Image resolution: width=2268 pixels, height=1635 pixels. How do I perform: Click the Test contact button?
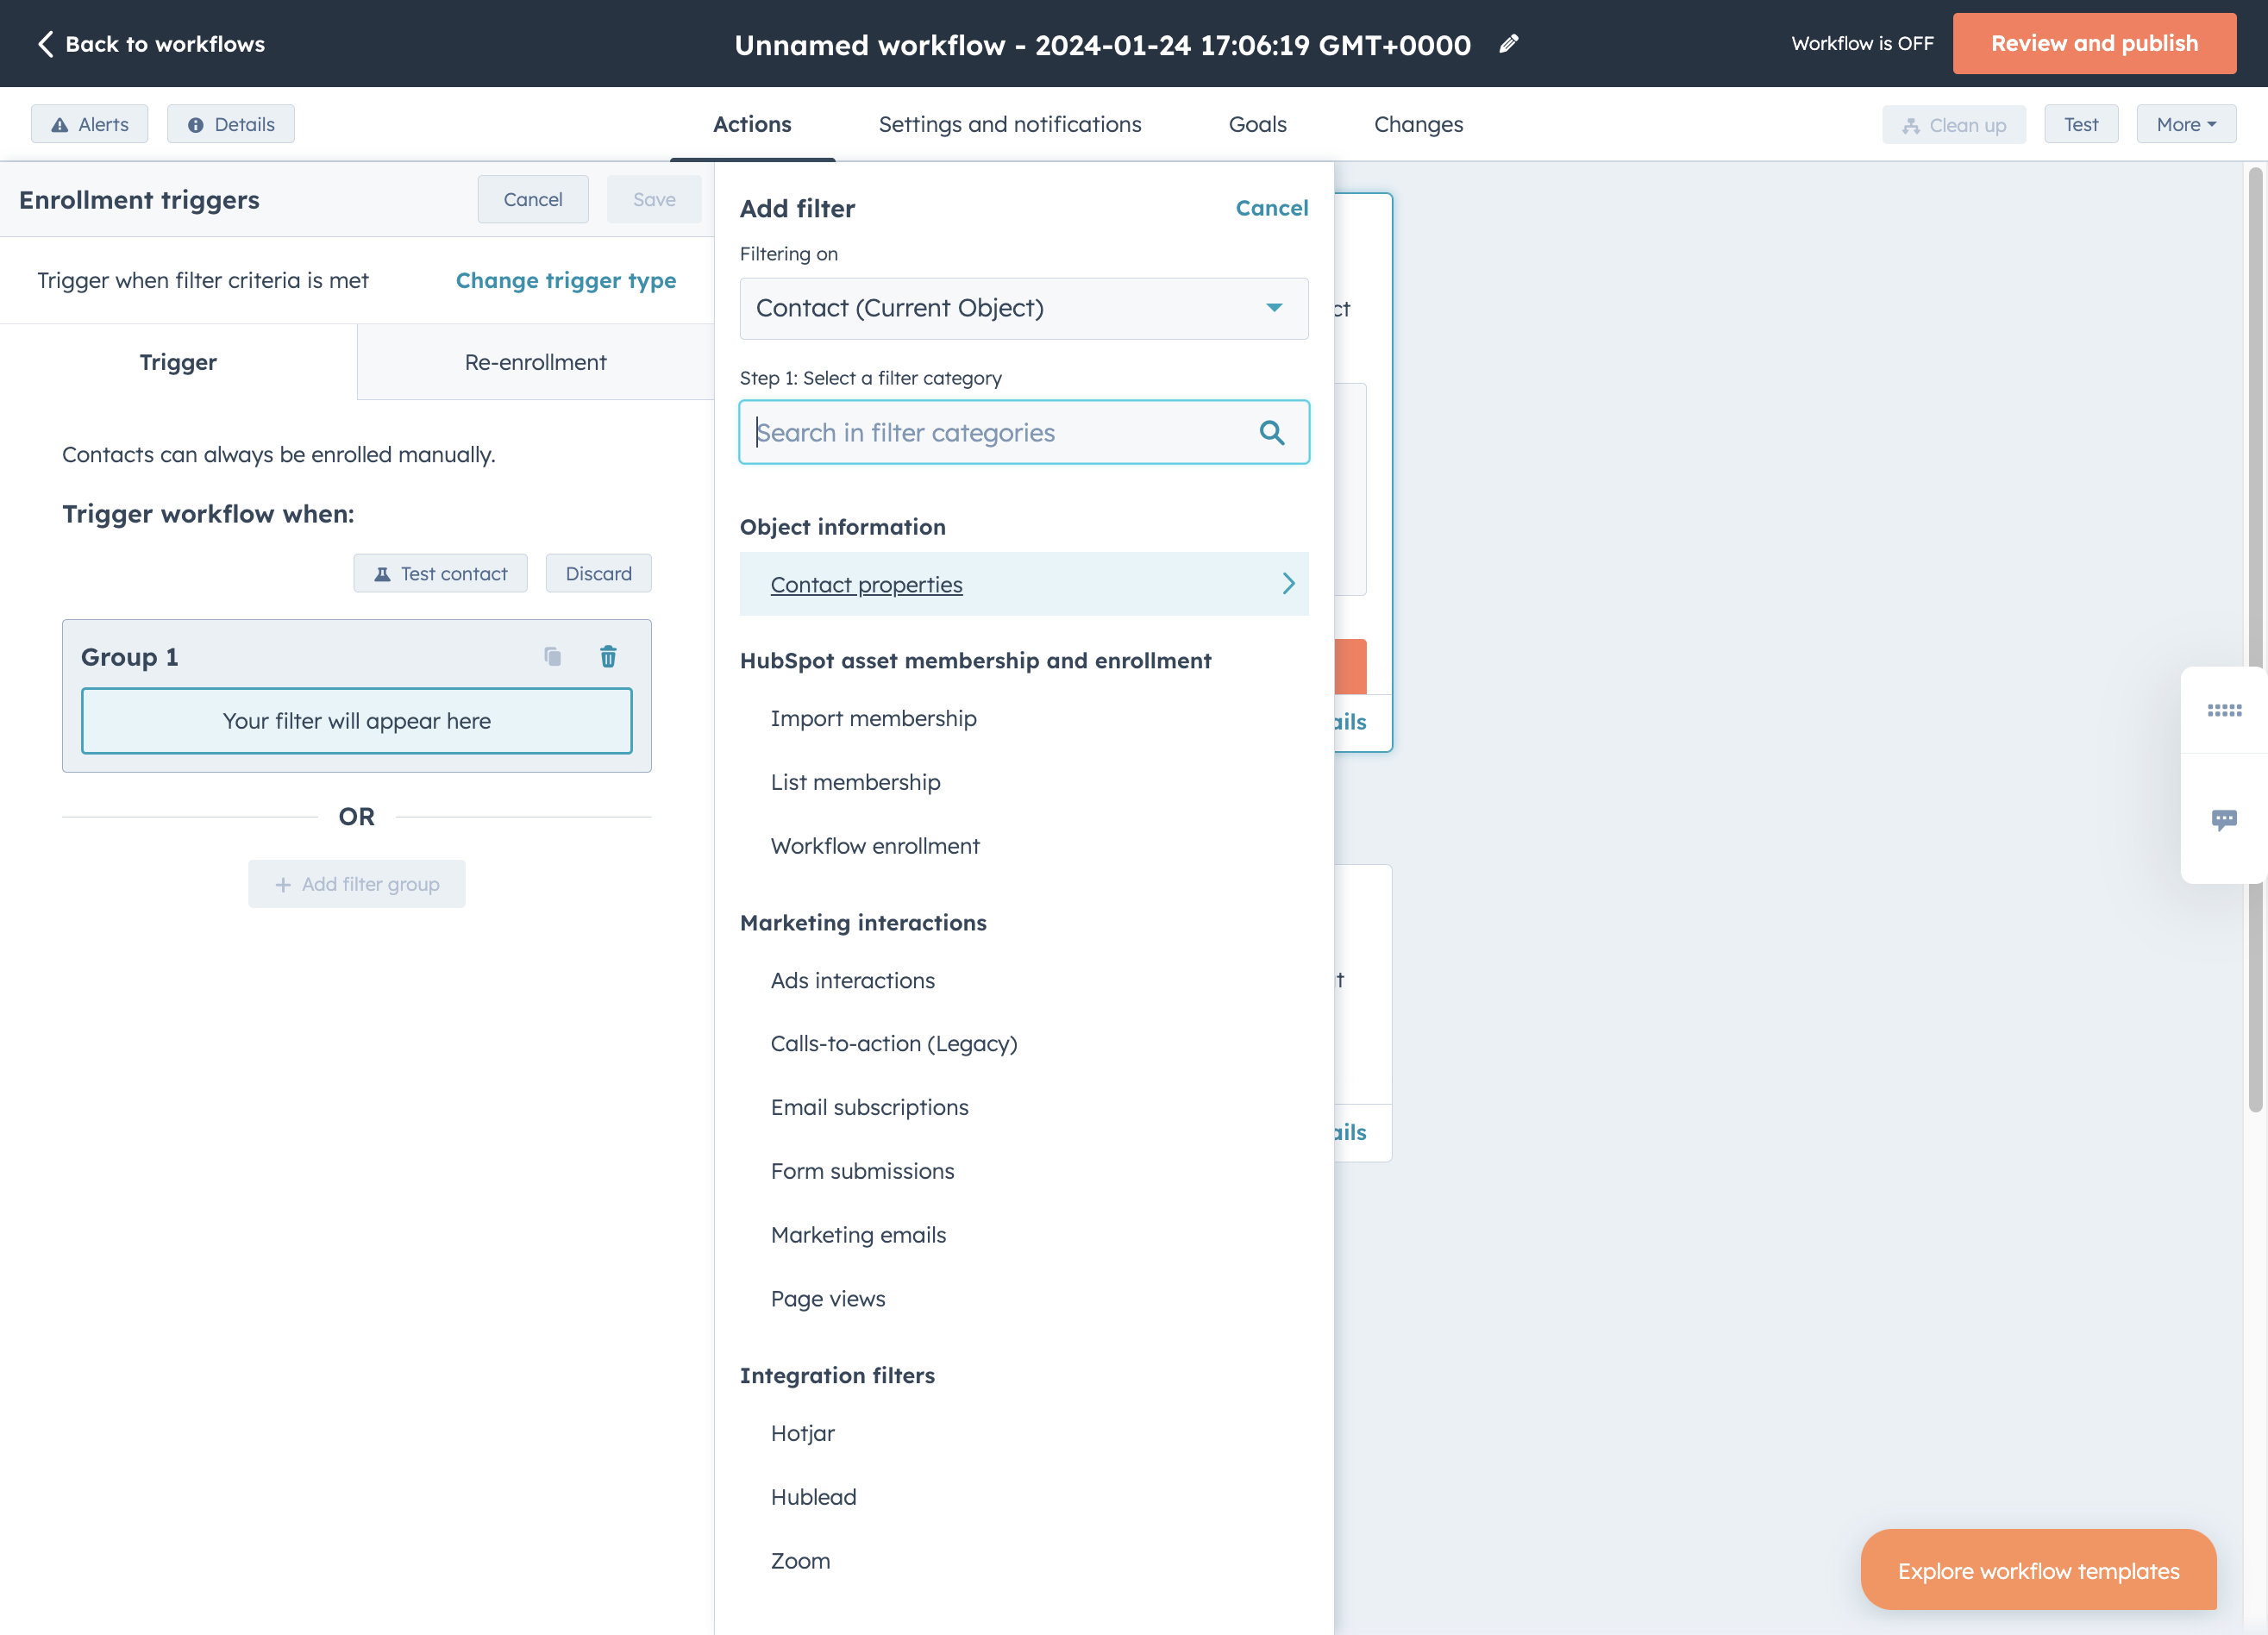[x=440, y=573]
